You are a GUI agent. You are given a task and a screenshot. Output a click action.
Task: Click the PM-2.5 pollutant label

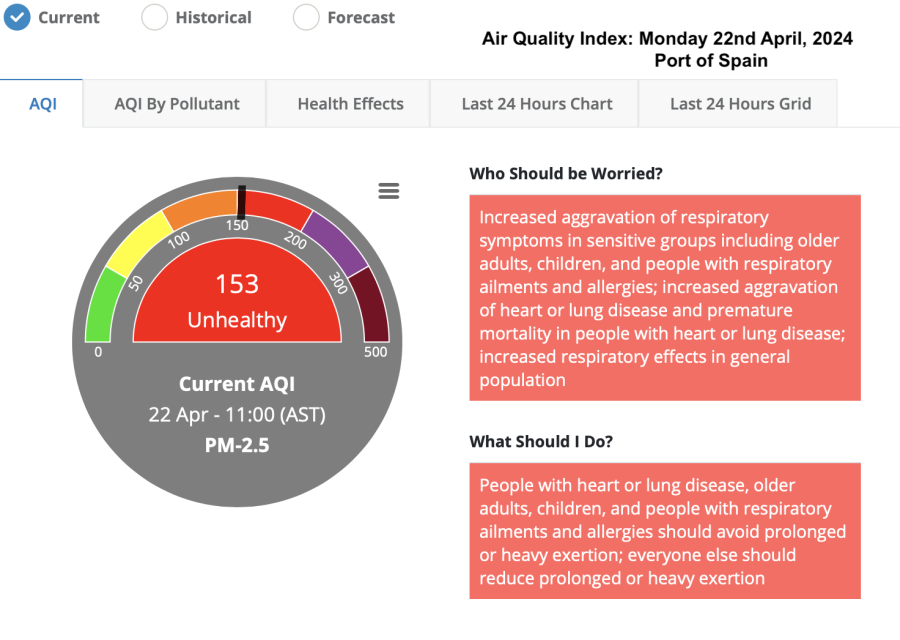(237, 445)
